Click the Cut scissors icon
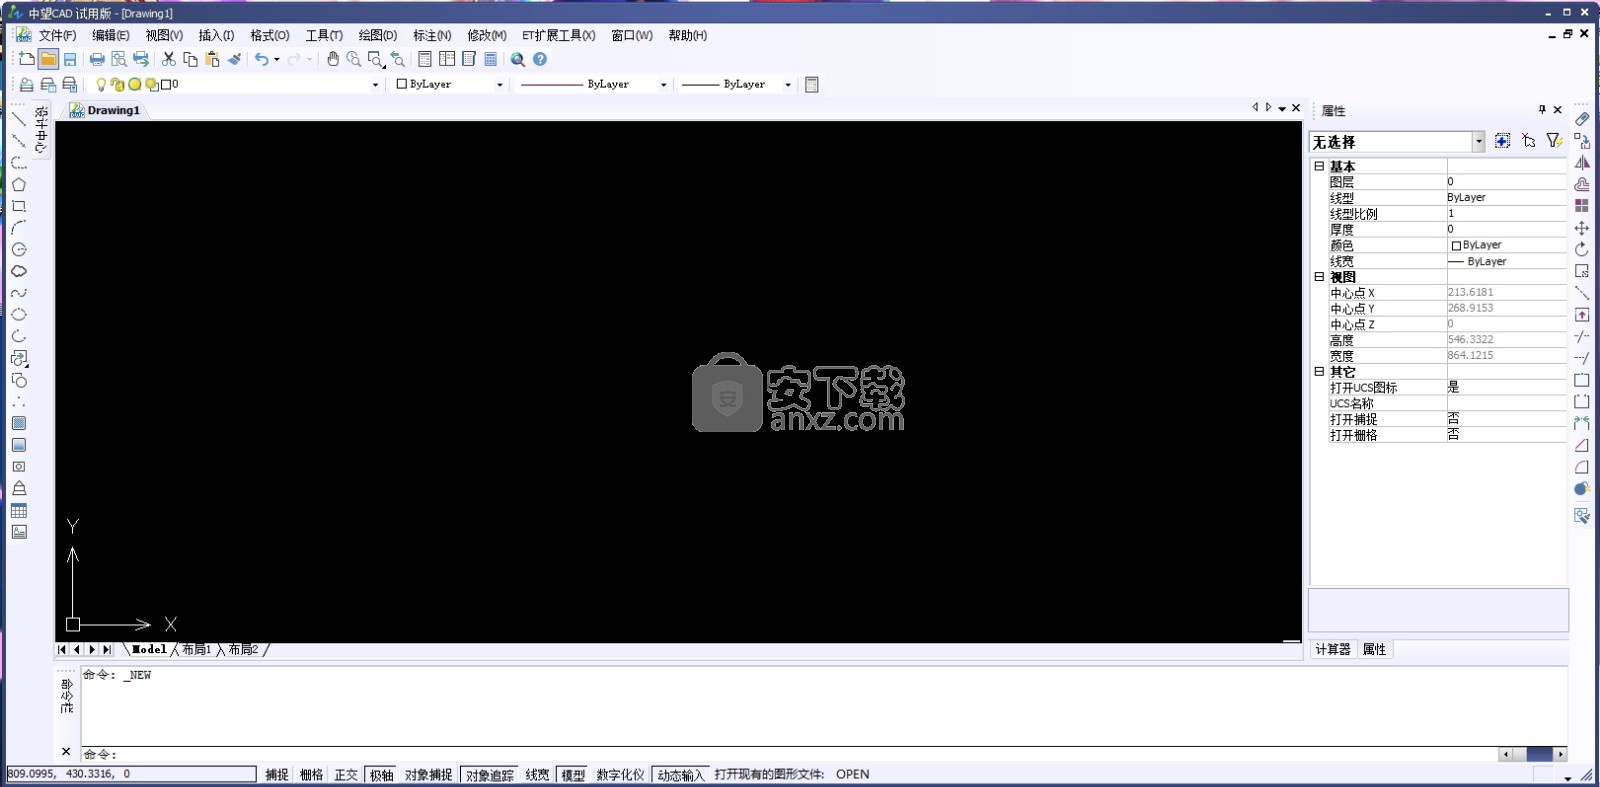 169,59
